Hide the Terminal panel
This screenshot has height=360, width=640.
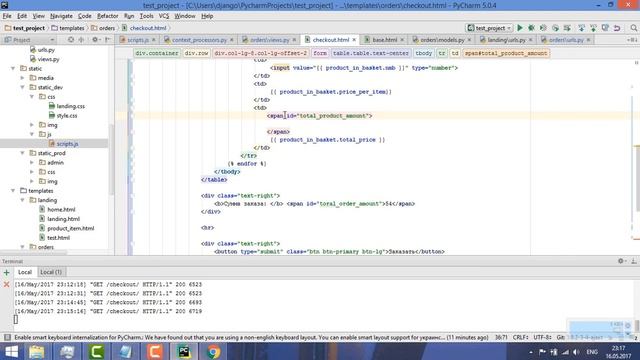pyautogui.click(x=633, y=261)
